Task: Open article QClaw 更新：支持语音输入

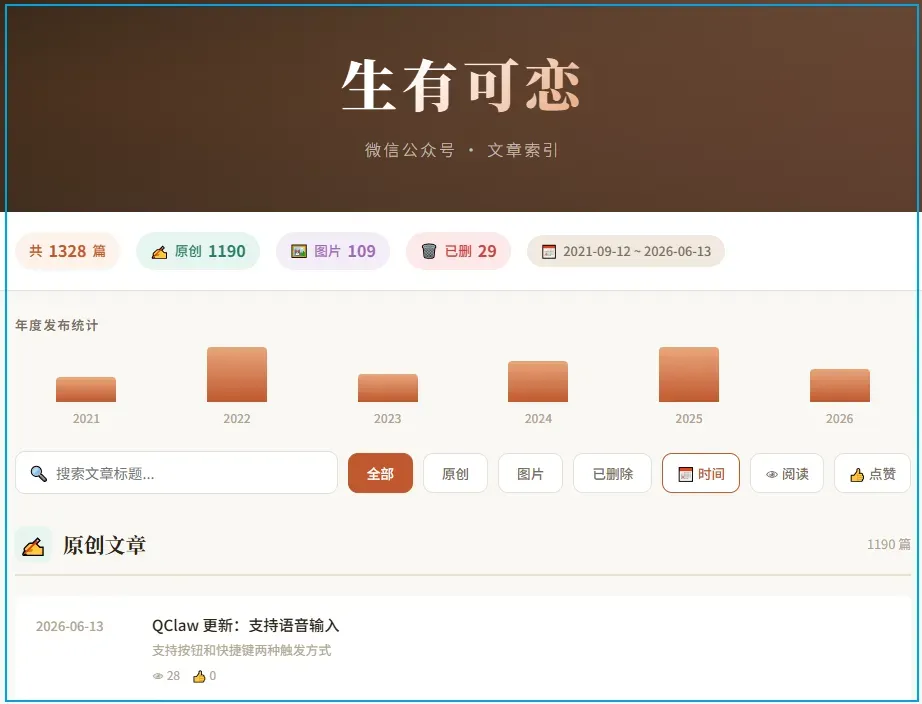Action: [245, 625]
